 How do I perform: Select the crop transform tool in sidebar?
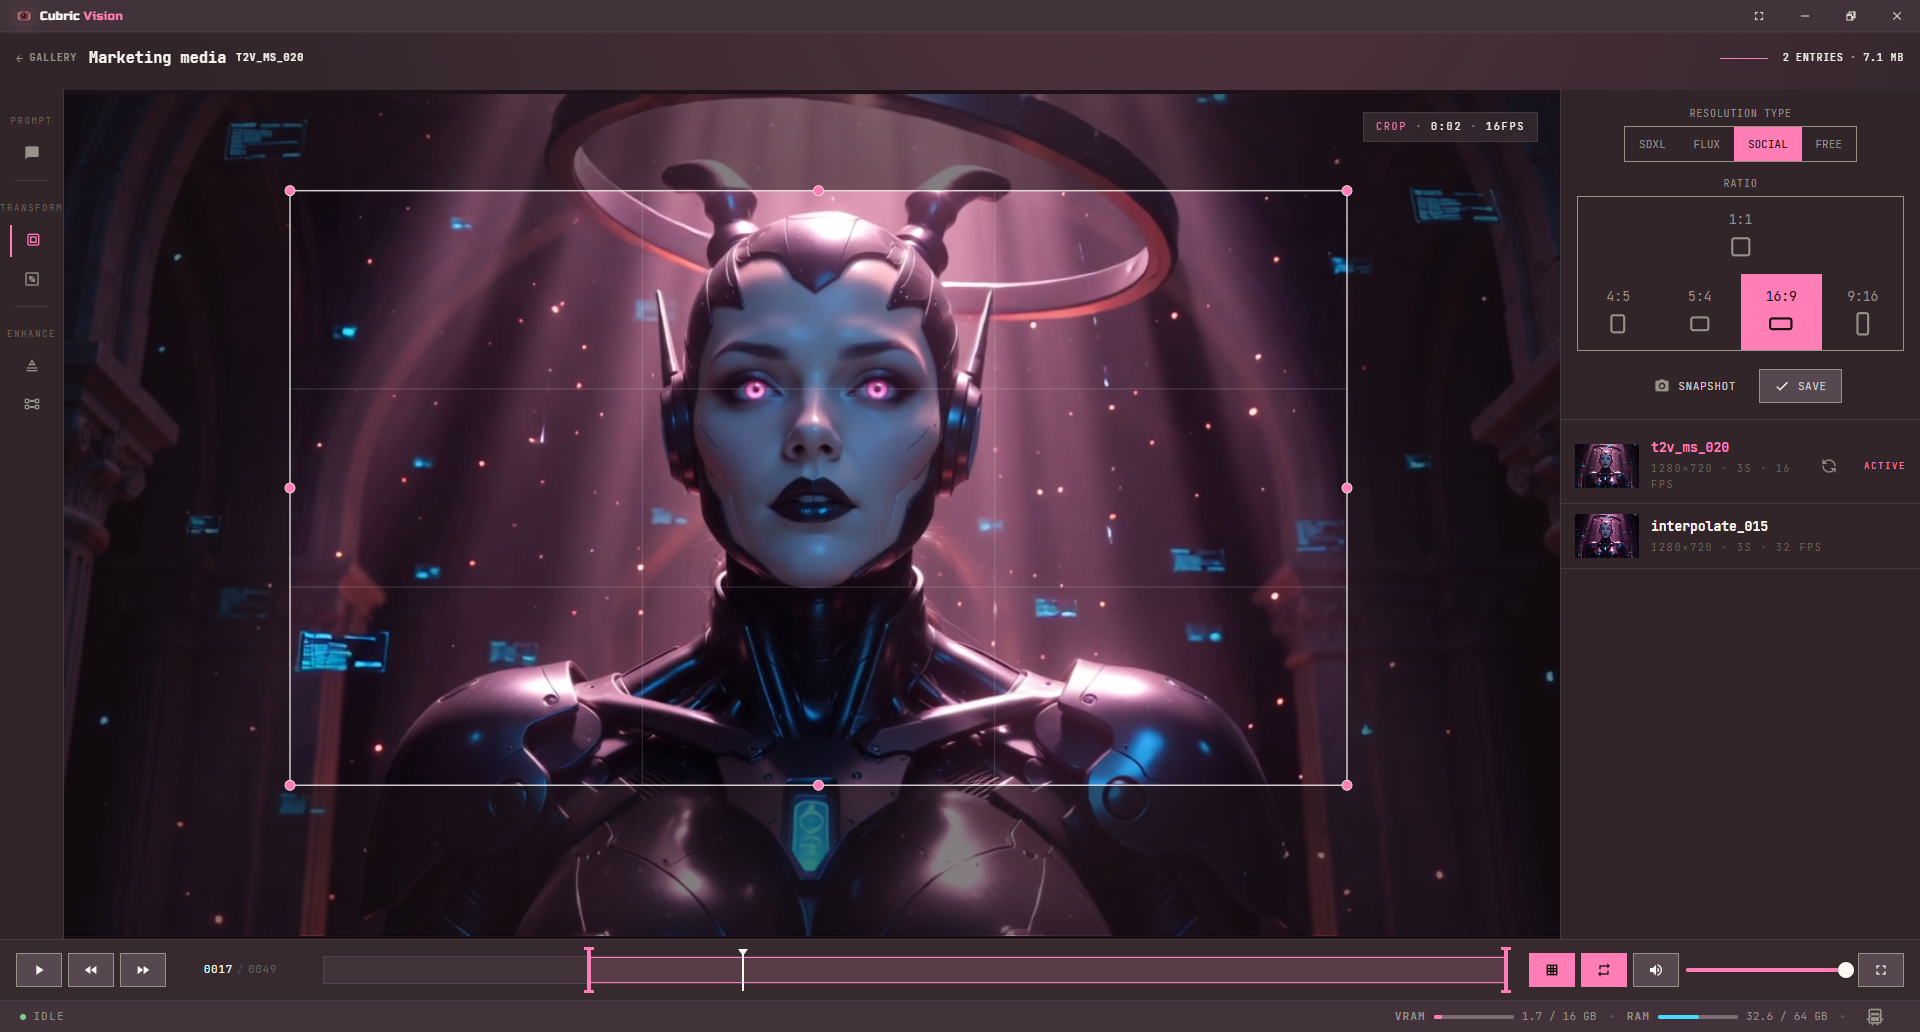pos(33,240)
